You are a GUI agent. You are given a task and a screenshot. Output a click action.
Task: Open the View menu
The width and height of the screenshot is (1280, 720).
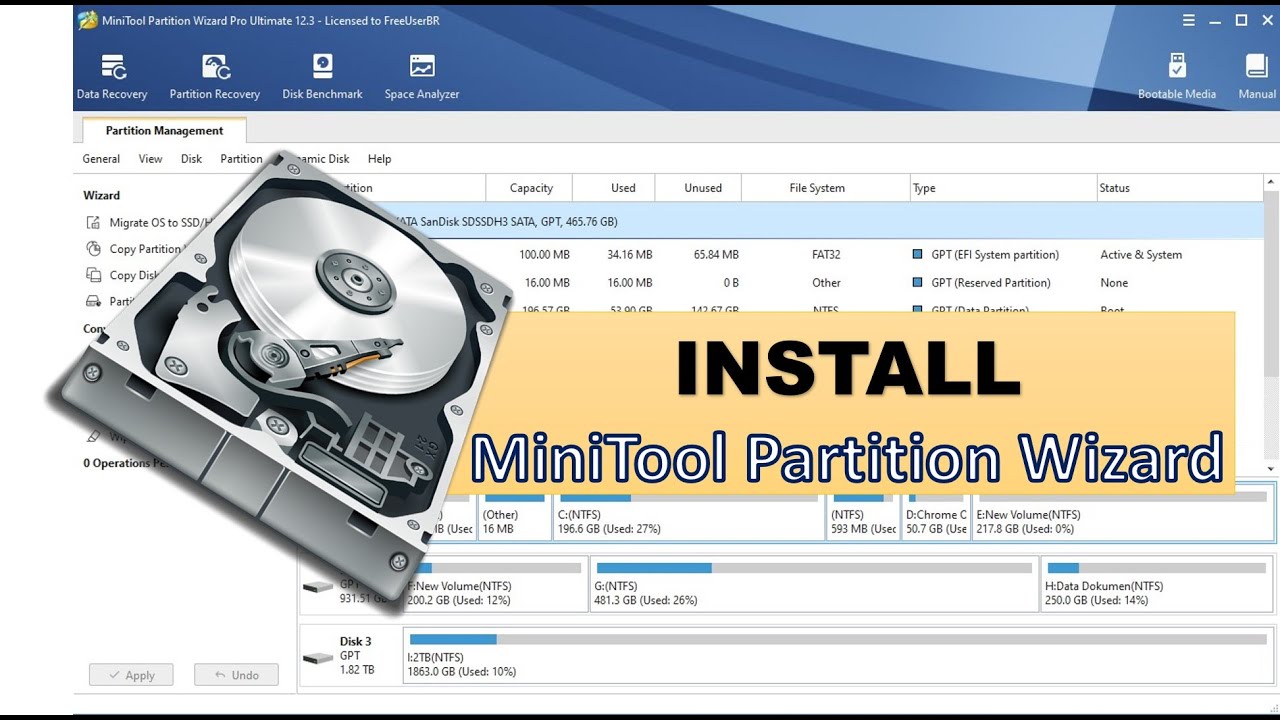click(x=150, y=159)
